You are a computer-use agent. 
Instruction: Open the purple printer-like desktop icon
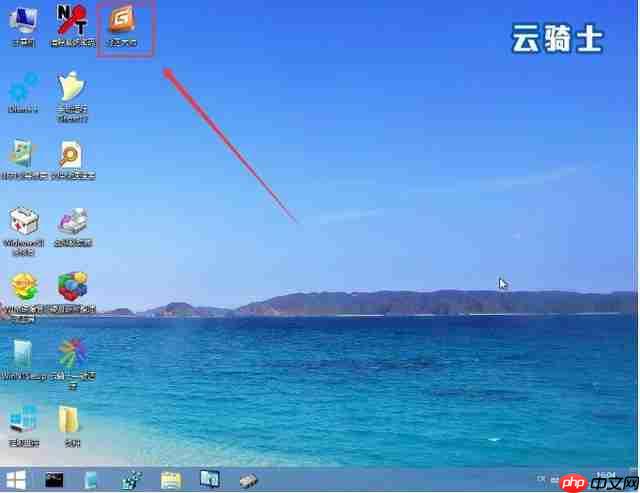click(73, 223)
